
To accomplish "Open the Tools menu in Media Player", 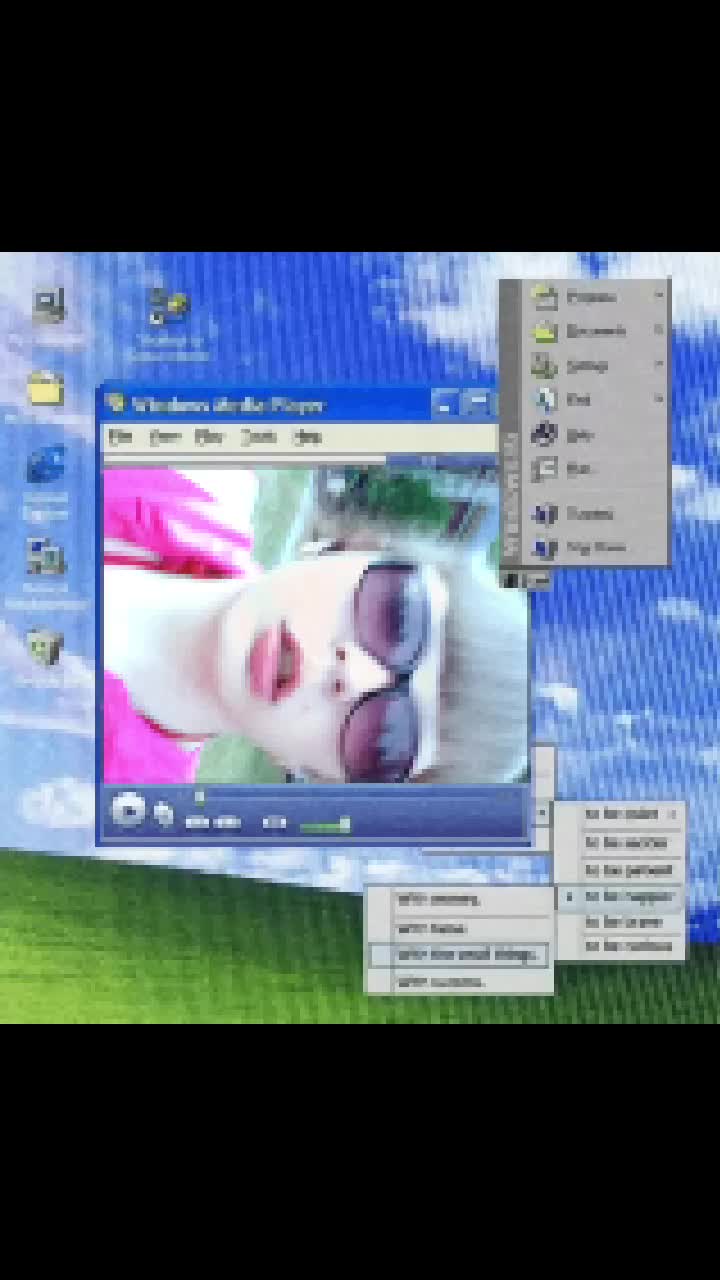I will pyautogui.click(x=258, y=437).
